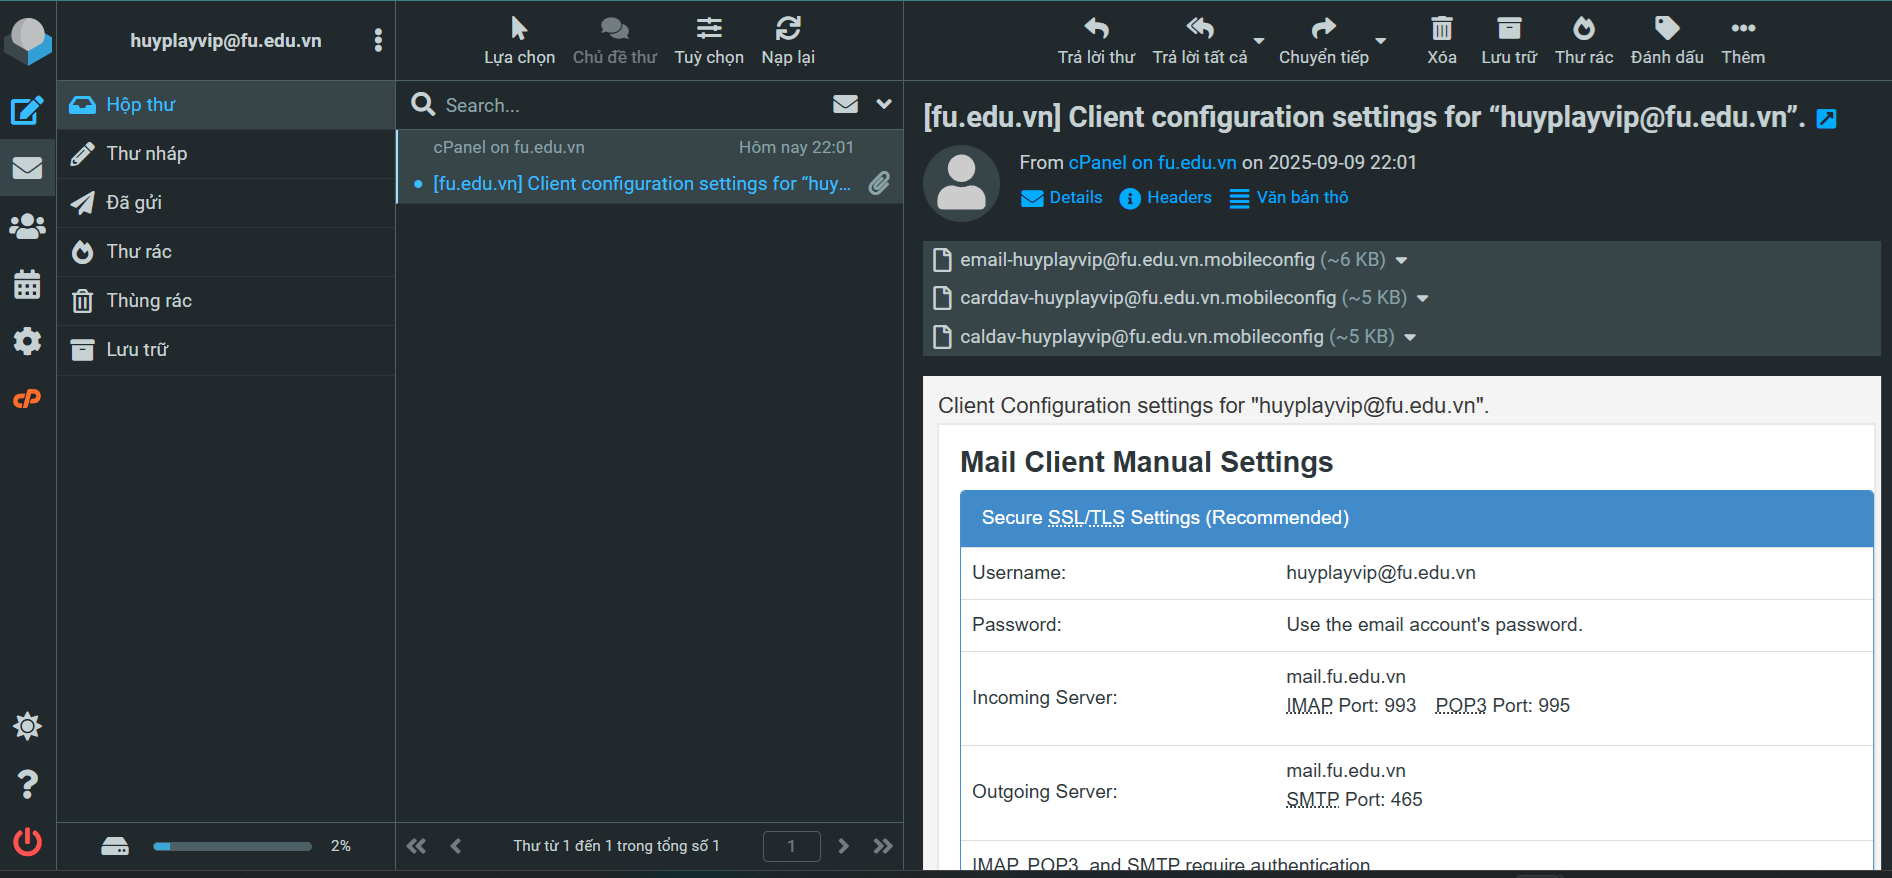
Task: Log out using the power icon
Action: pos(27,842)
